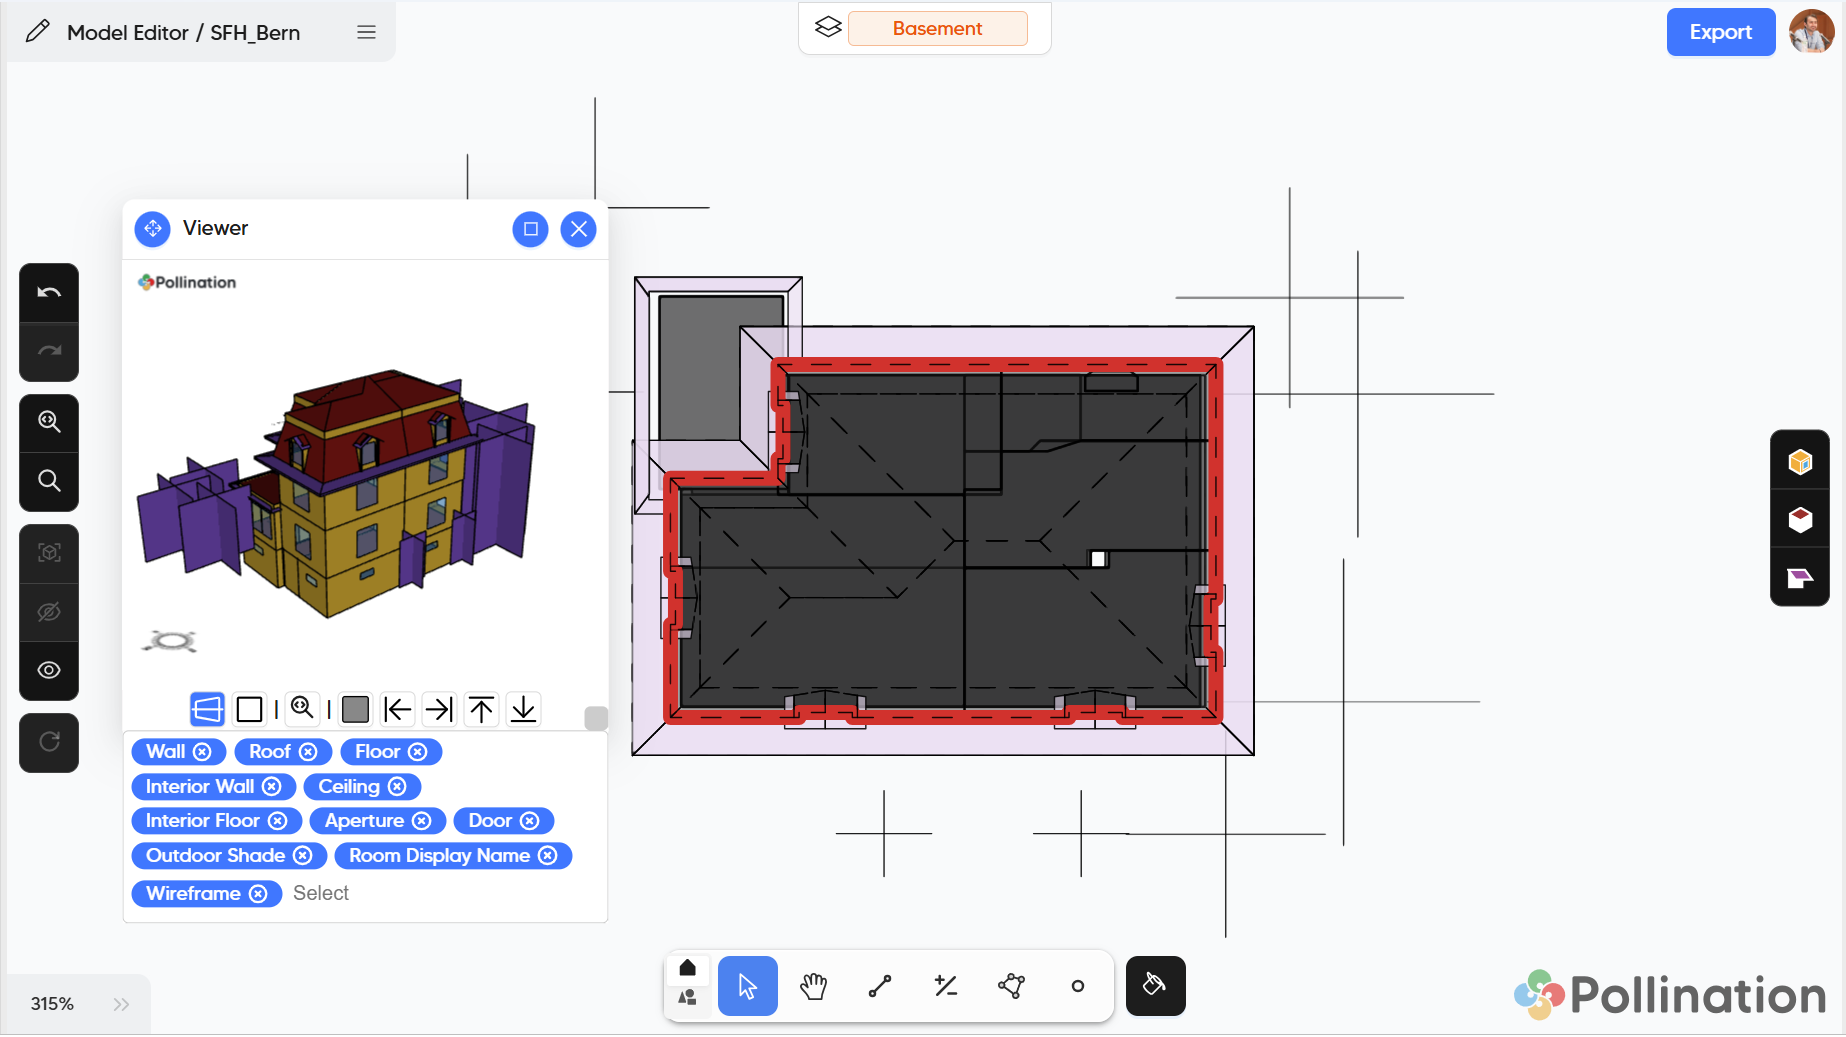Select the draw line tool

click(880, 986)
